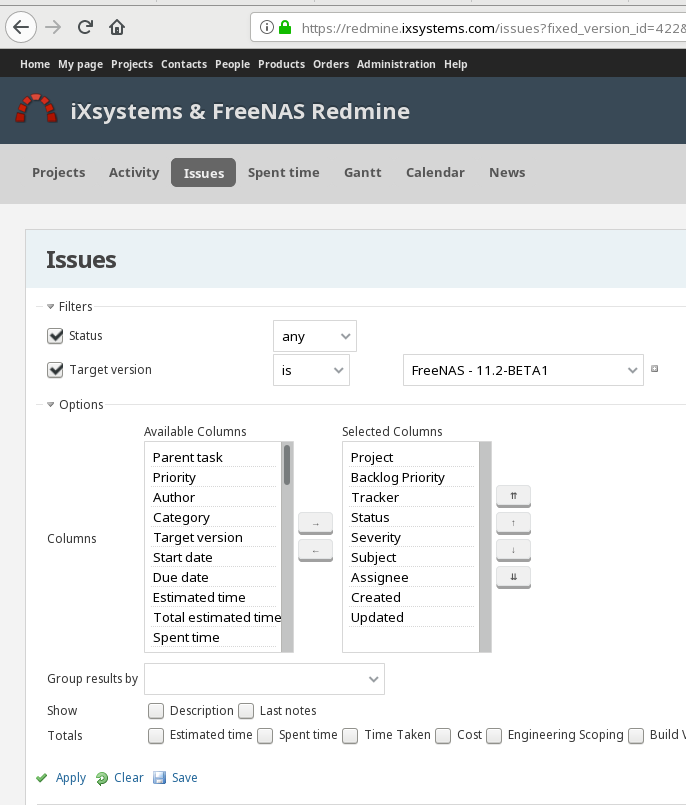This screenshot has width=686, height=805.
Task: Click the Clear link
Action: [128, 778]
